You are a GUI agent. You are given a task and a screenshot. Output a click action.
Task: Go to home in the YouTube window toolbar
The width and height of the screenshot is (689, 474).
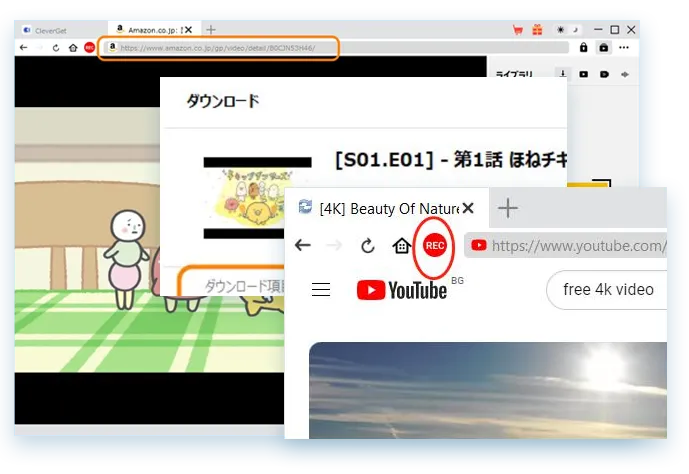(x=401, y=246)
